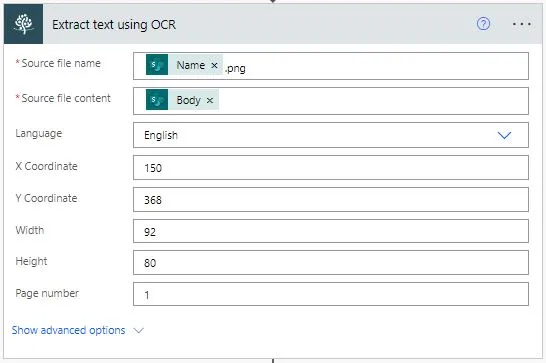Remove the Body dynamic content token
Viewport: 546px width, 363px height.
[x=210, y=100]
